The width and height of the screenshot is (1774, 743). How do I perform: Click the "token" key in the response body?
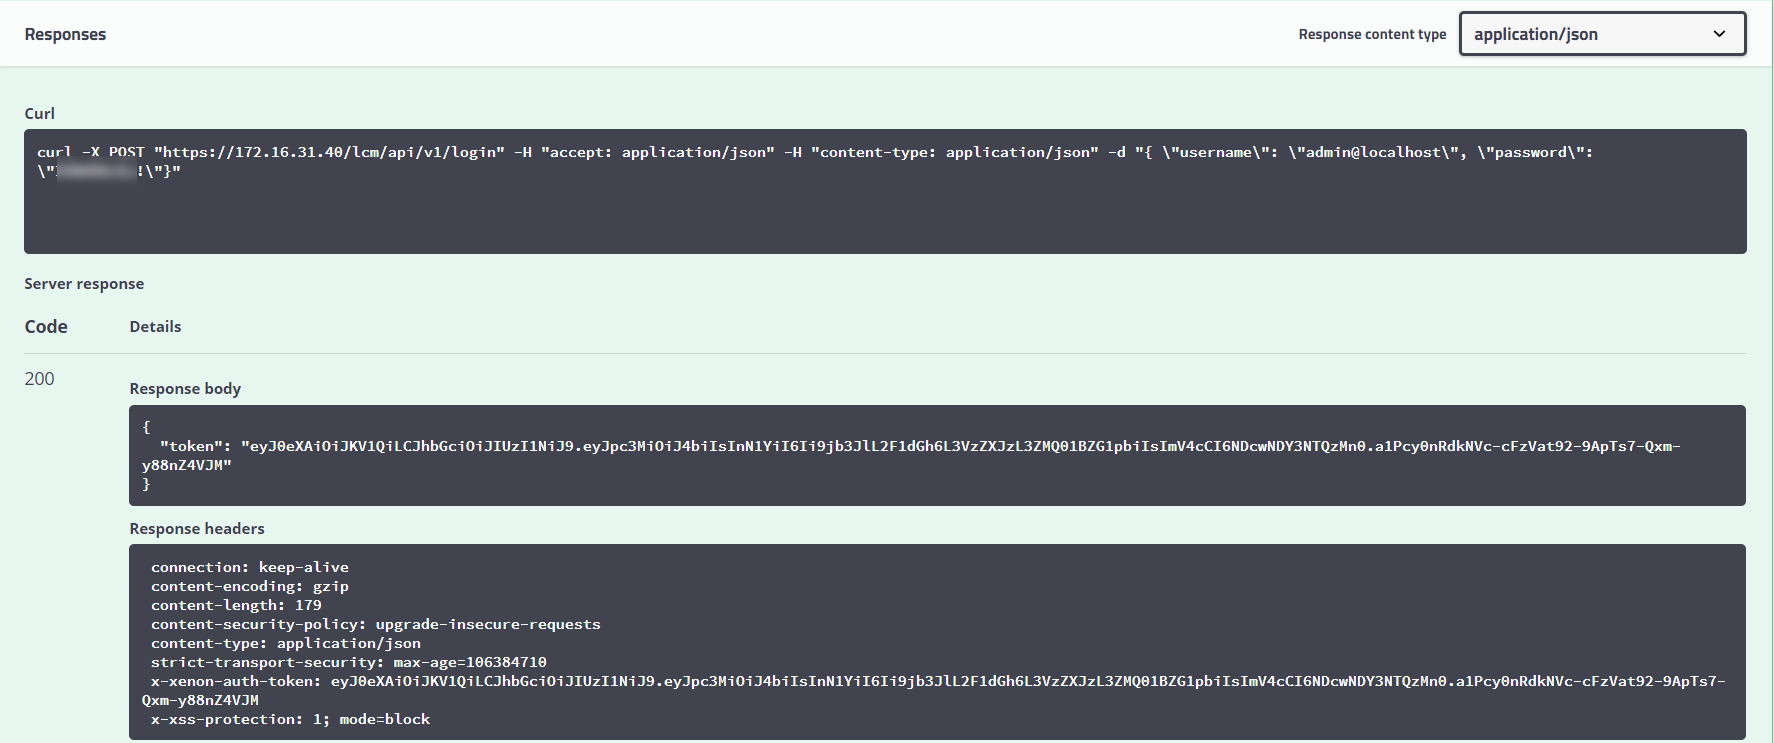pos(194,446)
